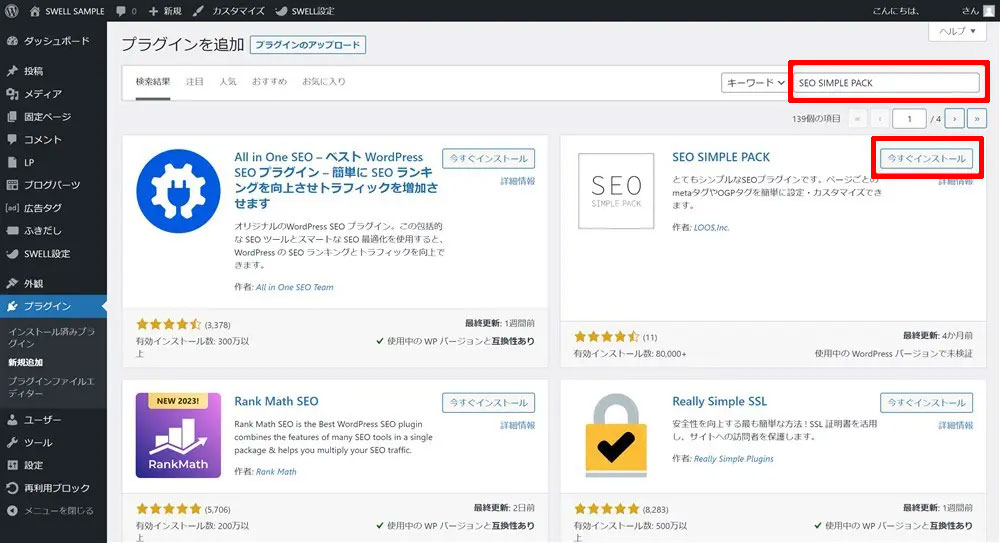
Task: Install SEO SIMPLE PACK with 今すぐインストール
Action: (926, 159)
